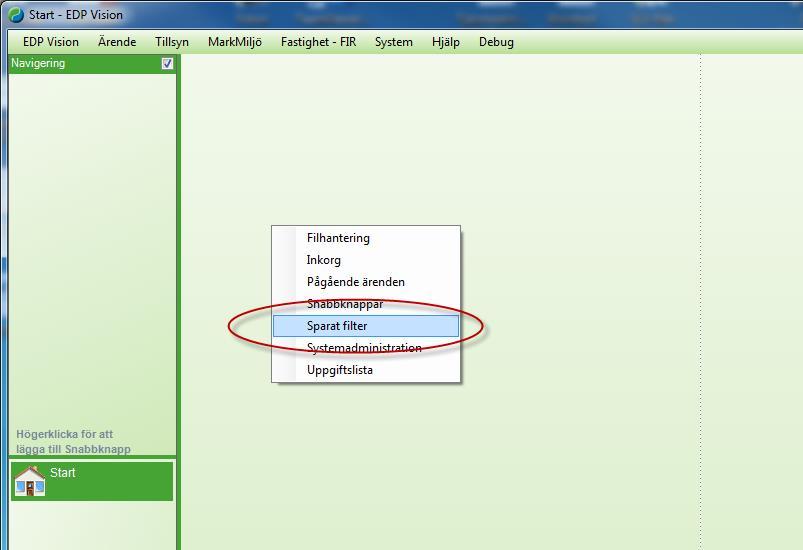This screenshot has height=550, width=803.
Task: Open the Hjälp menu
Action: coord(446,42)
